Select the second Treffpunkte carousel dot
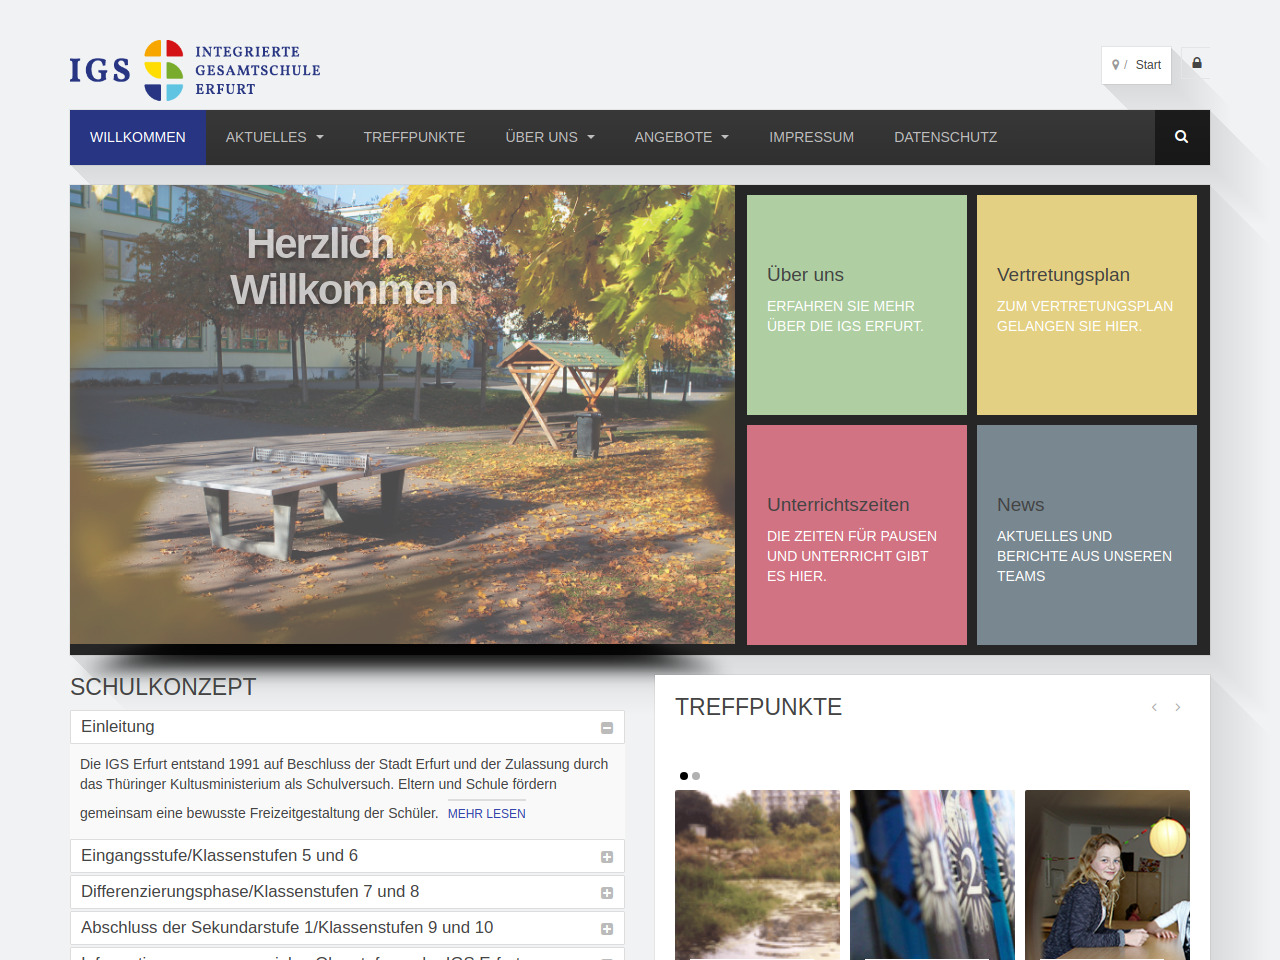This screenshot has width=1280, height=960. 696,776
